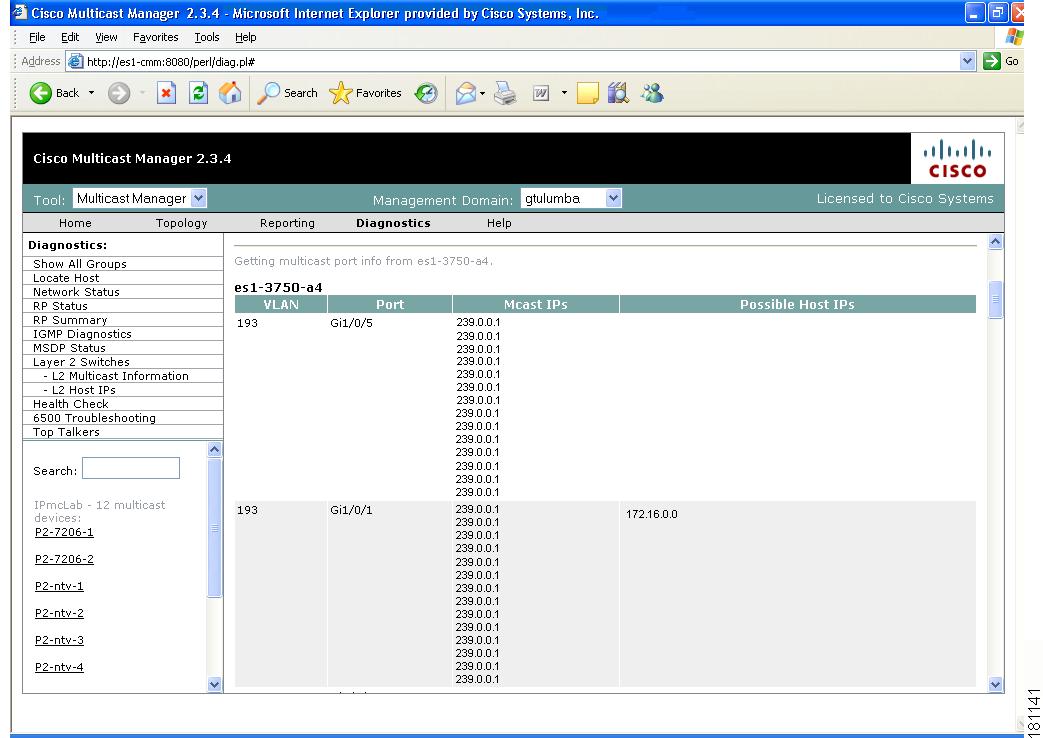This screenshot has width=1043, height=738.
Task: Open the Help tab in navigation bar
Action: (499, 223)
